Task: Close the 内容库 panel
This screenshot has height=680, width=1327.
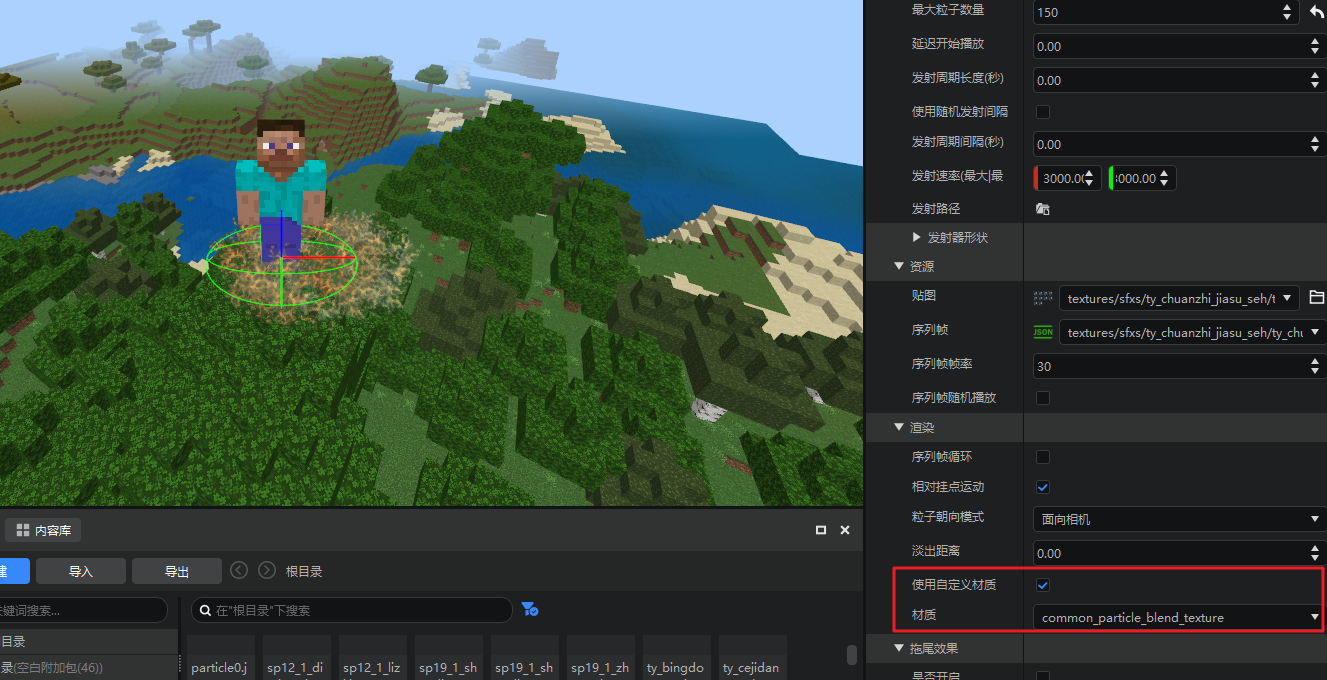Action: point(845,530)
